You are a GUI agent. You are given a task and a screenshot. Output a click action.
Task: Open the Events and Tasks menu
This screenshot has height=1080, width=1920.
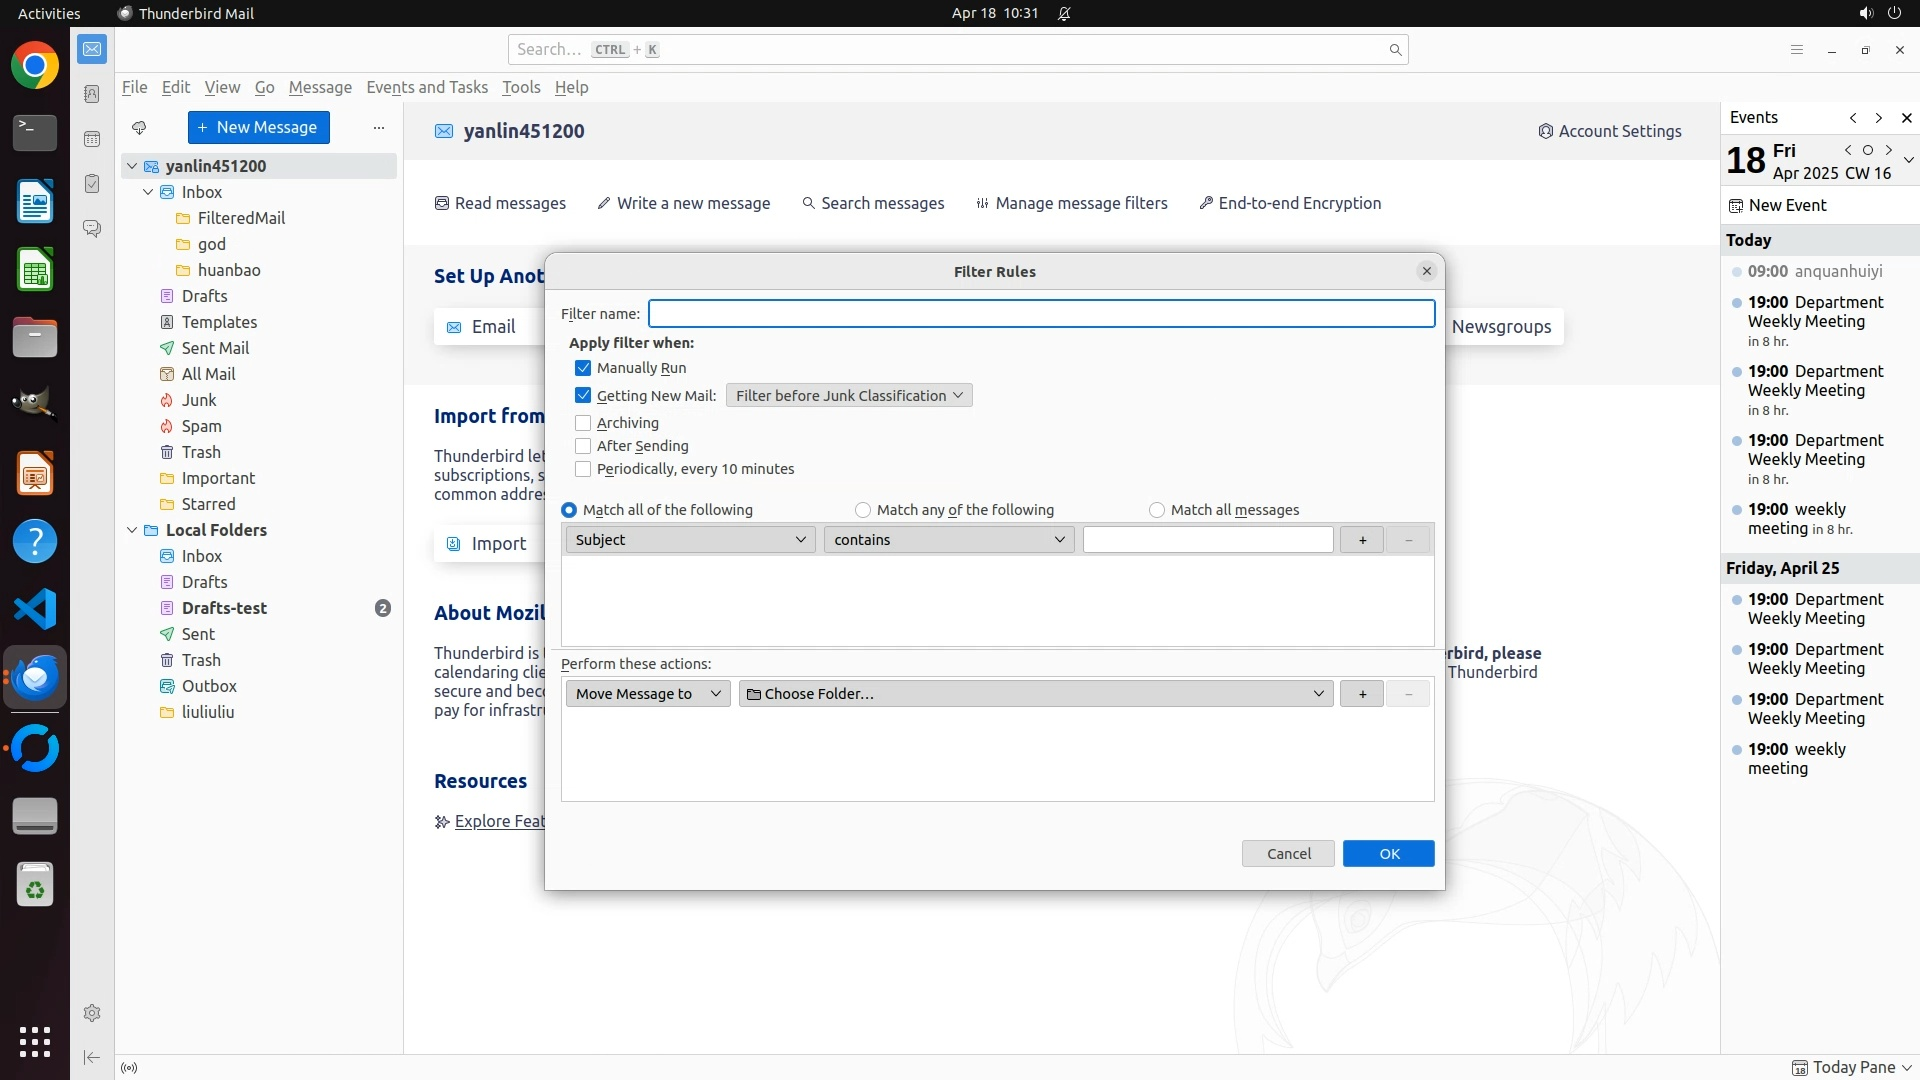427,88
